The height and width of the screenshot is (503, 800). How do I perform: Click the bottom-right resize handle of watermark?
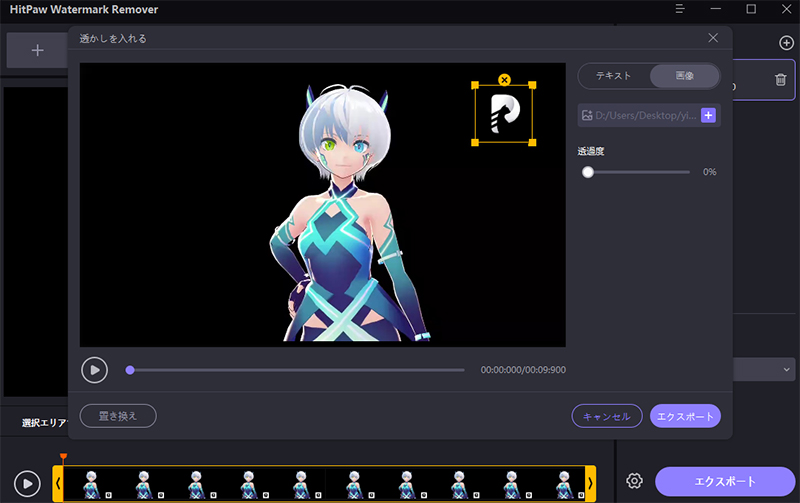[x=532, y=142]
